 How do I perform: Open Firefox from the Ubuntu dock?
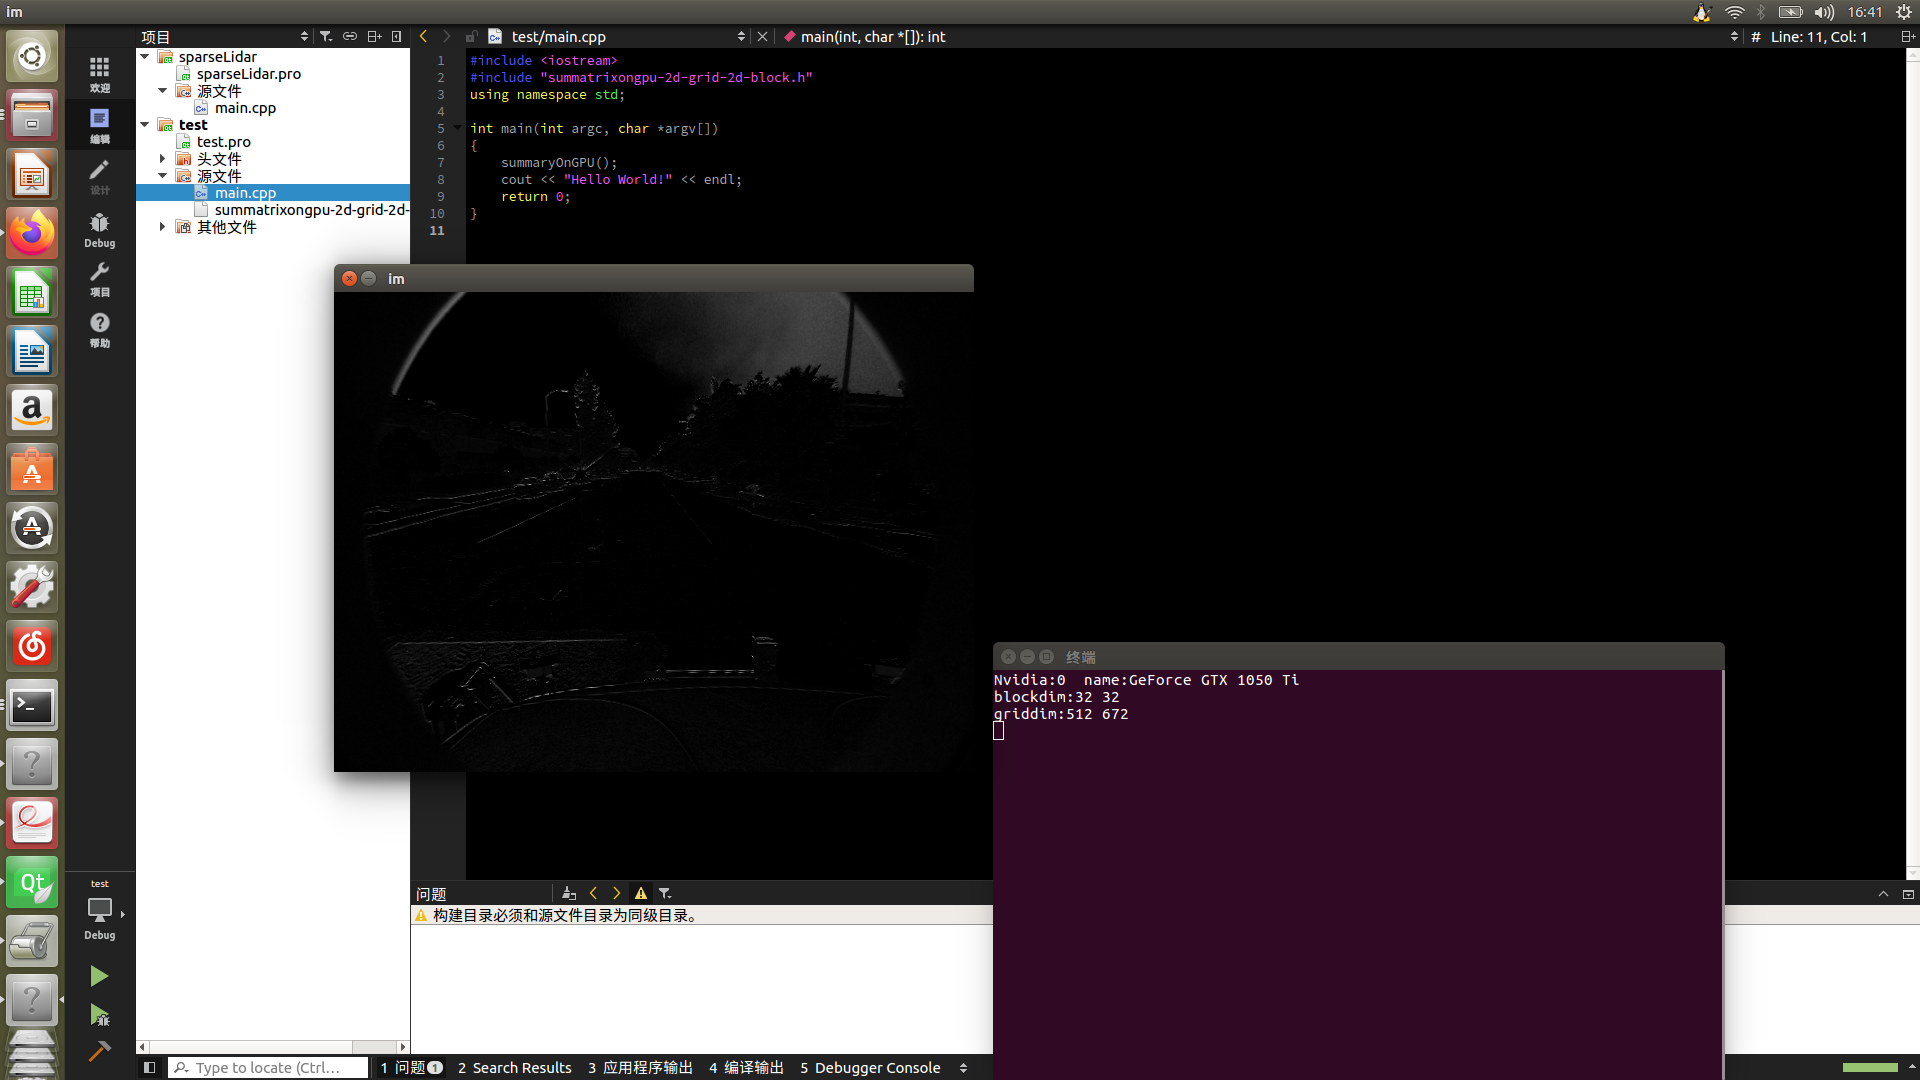pos(32,234)
